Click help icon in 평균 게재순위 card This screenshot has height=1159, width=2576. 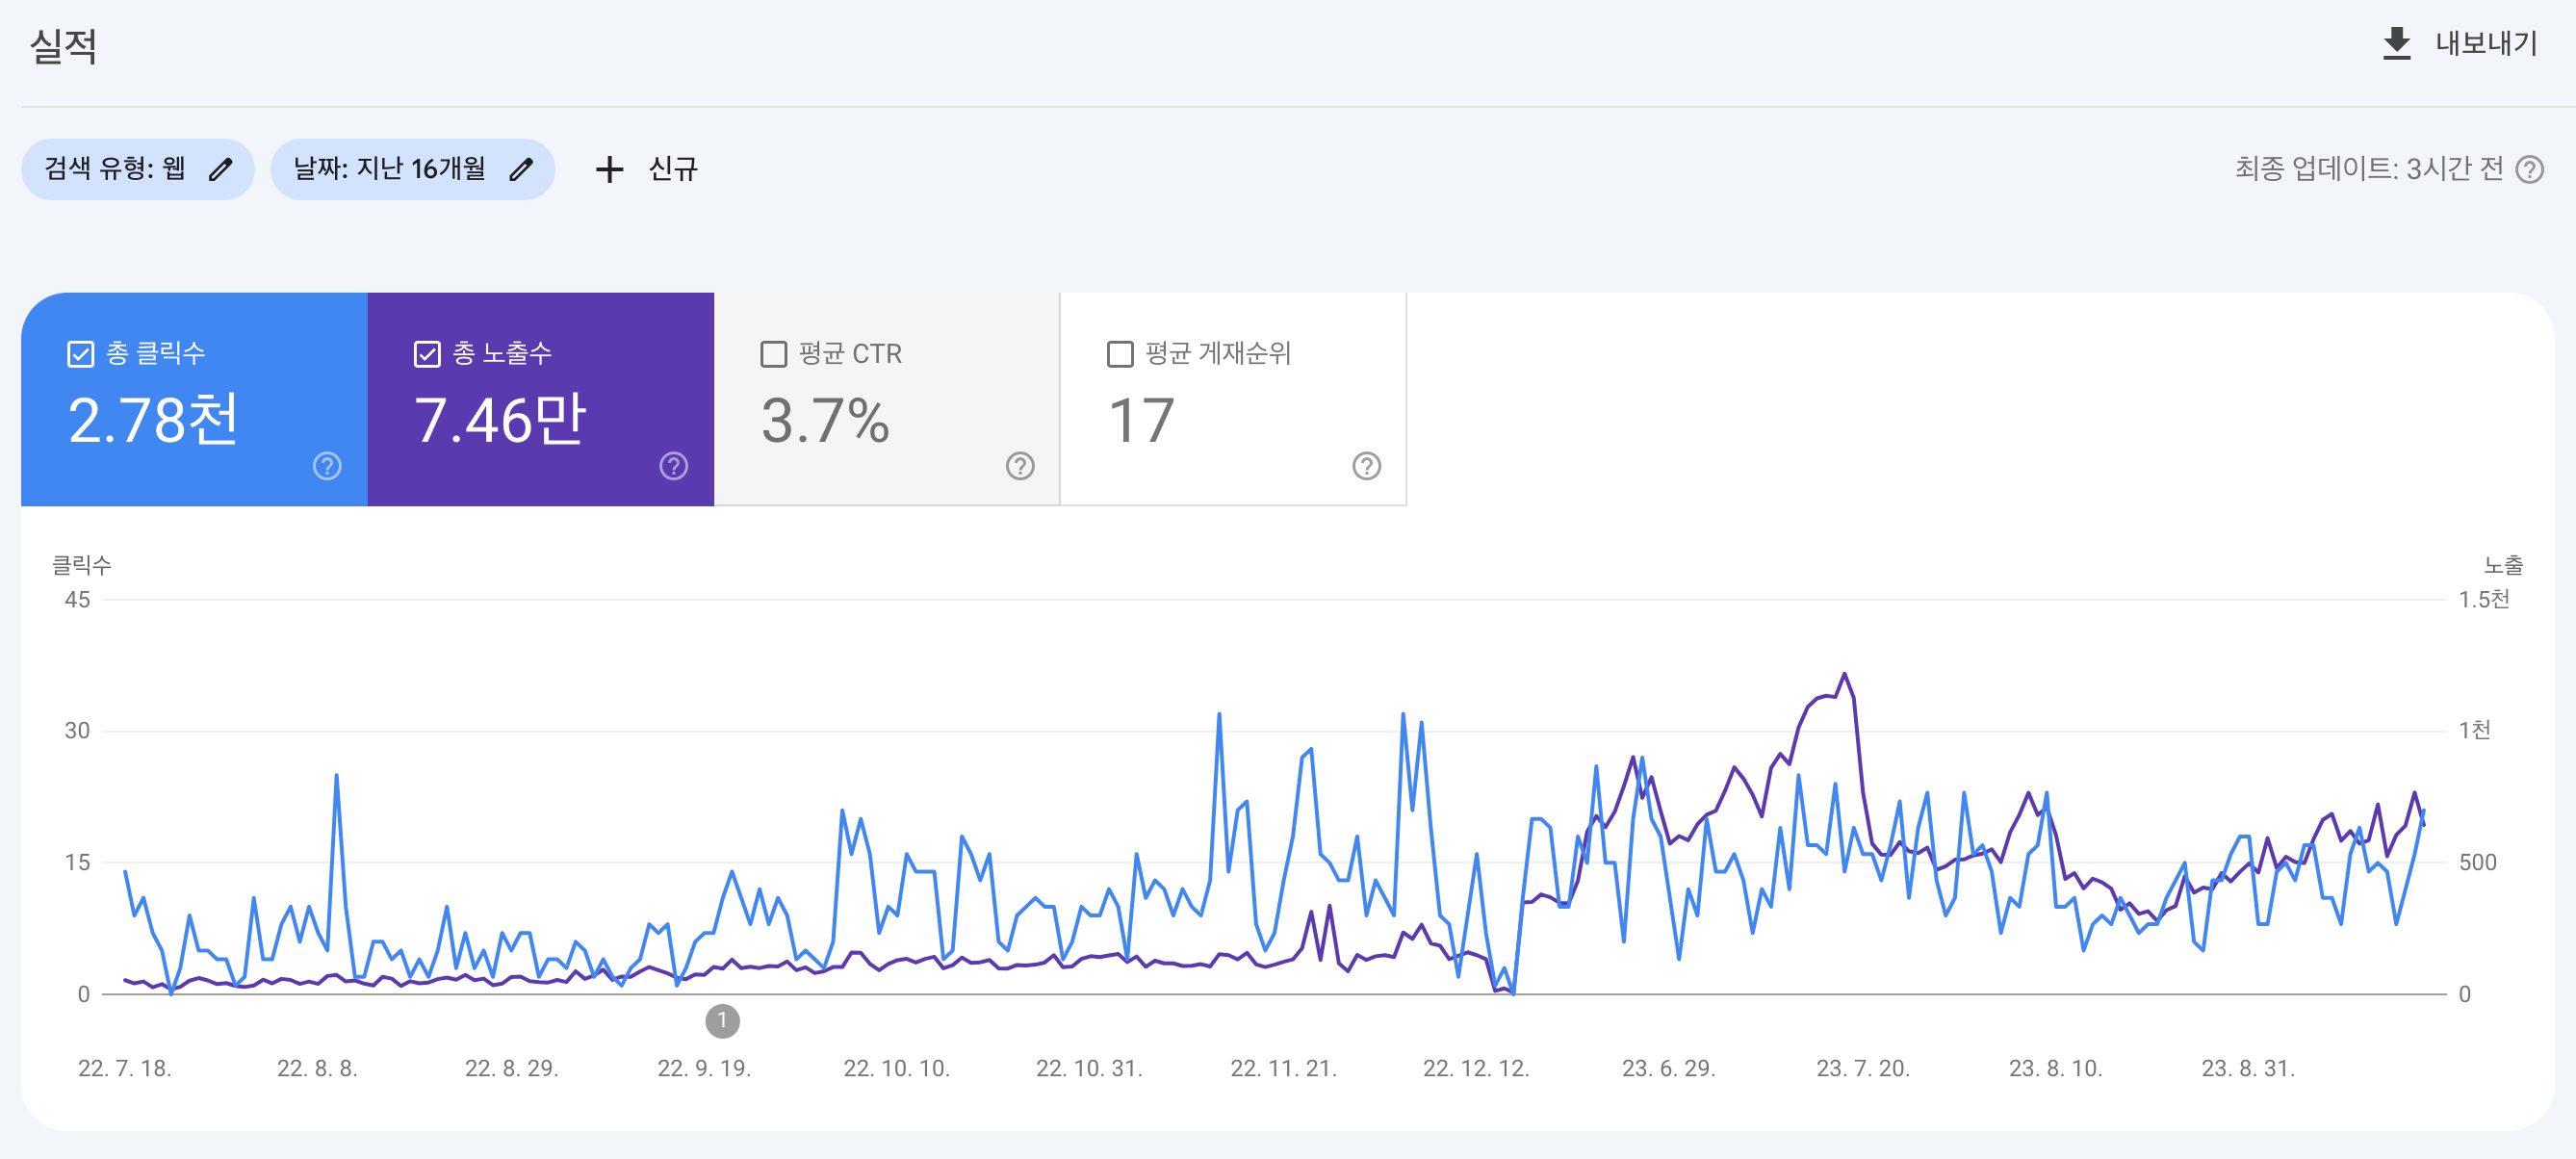pyautogui.click(x=1366, y=466)
